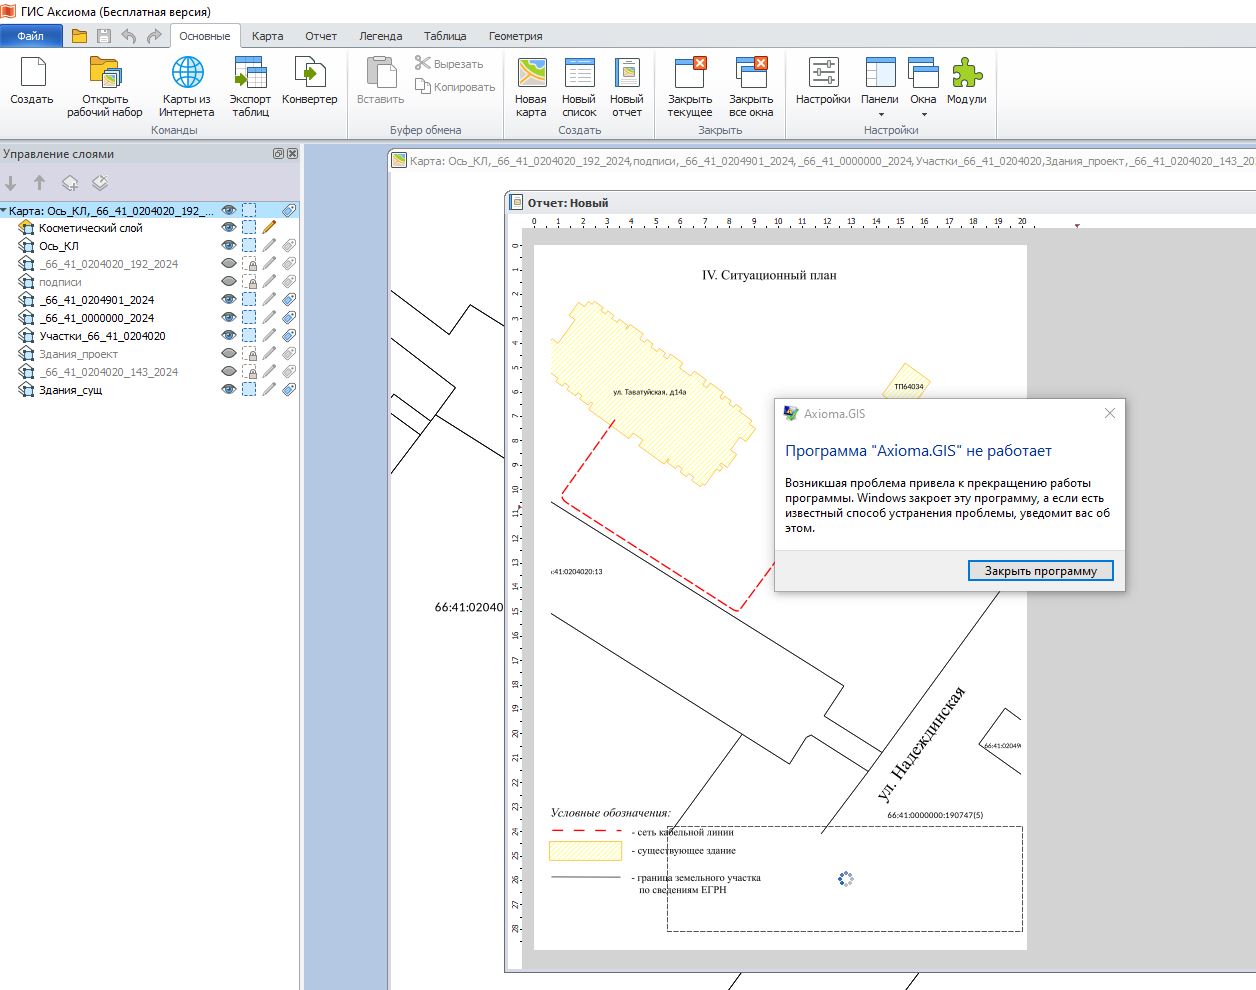Image resolution: width=1256 pixels, height=990 pixels.
Task: Hide the Участки_66_41_0204020 layer
Action: tap(229, 336)
